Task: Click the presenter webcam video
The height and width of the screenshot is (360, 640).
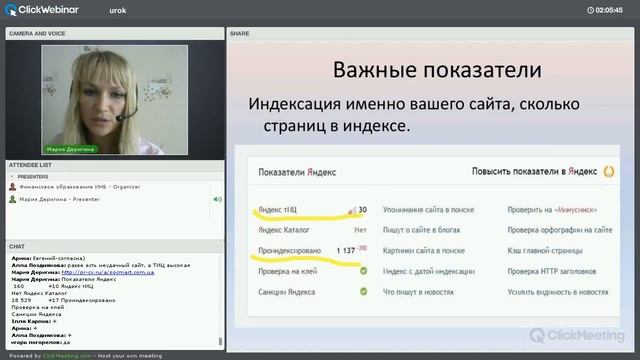Action: [x=115, y=100]
